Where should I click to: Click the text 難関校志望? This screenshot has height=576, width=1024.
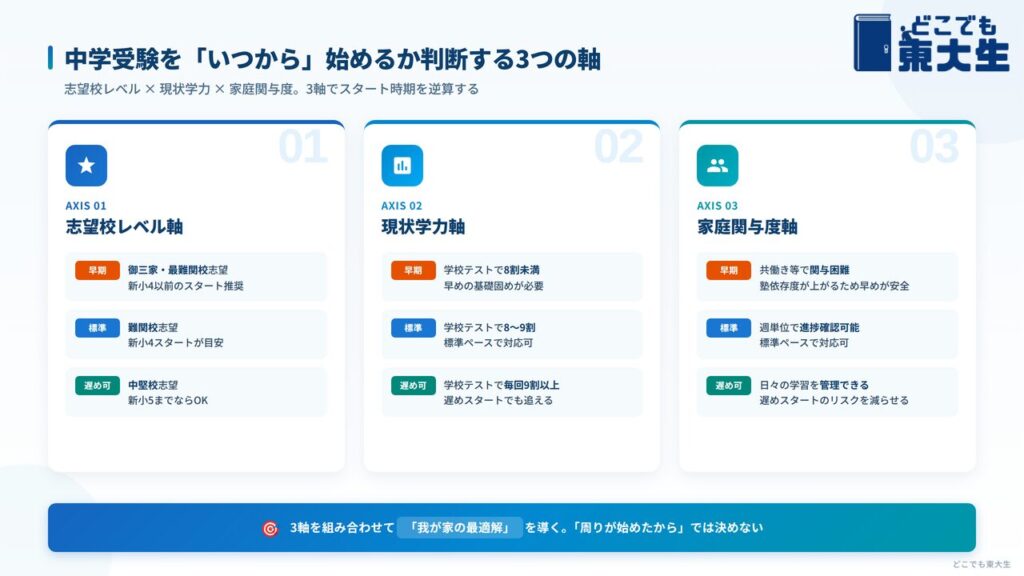click(153, 327)
